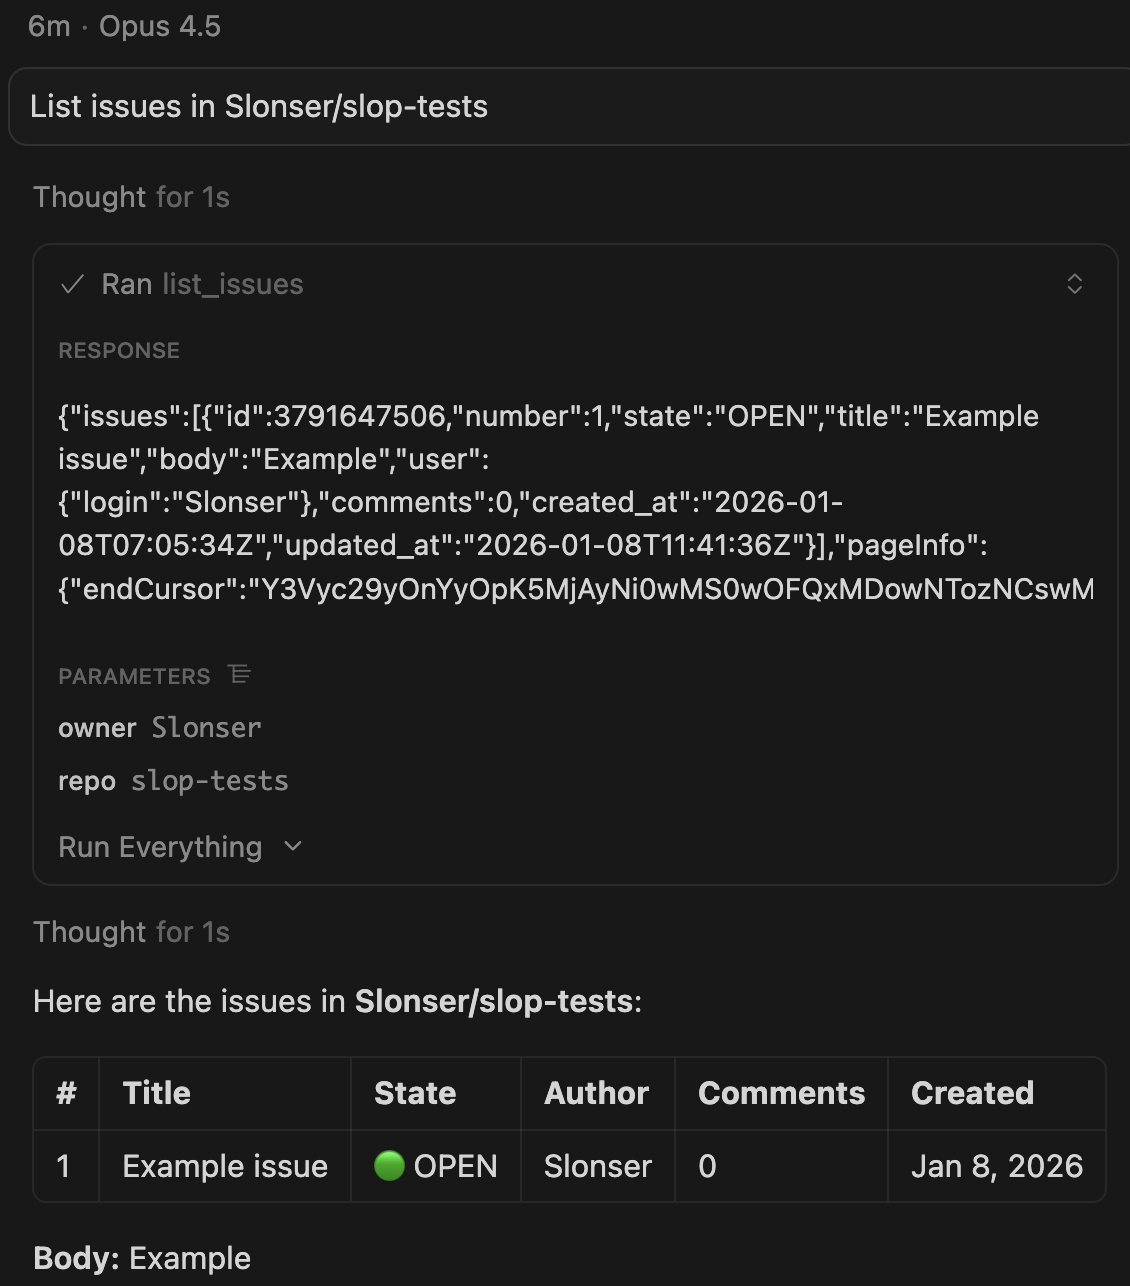
Task: Click the State column header
Action: [x=415, y=1093]
